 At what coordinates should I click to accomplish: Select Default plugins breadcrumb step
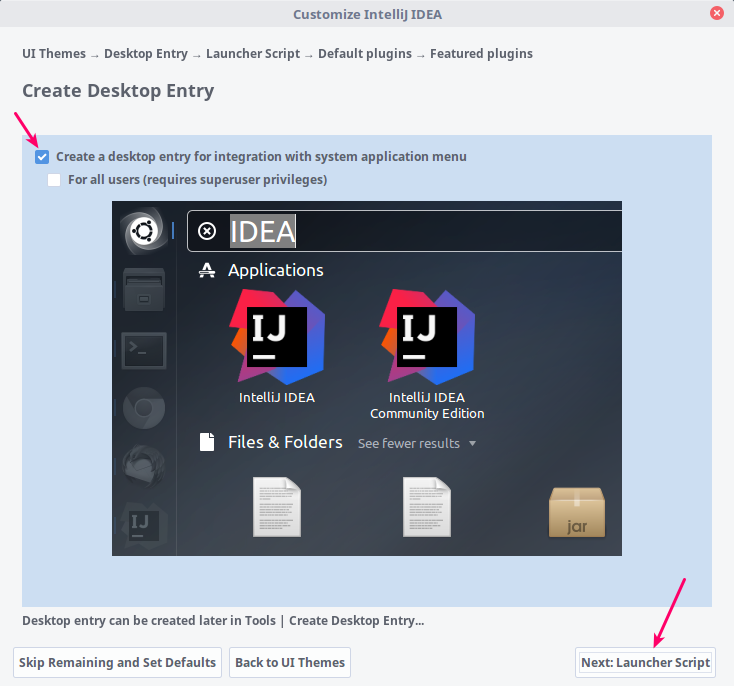click(365, 54)
